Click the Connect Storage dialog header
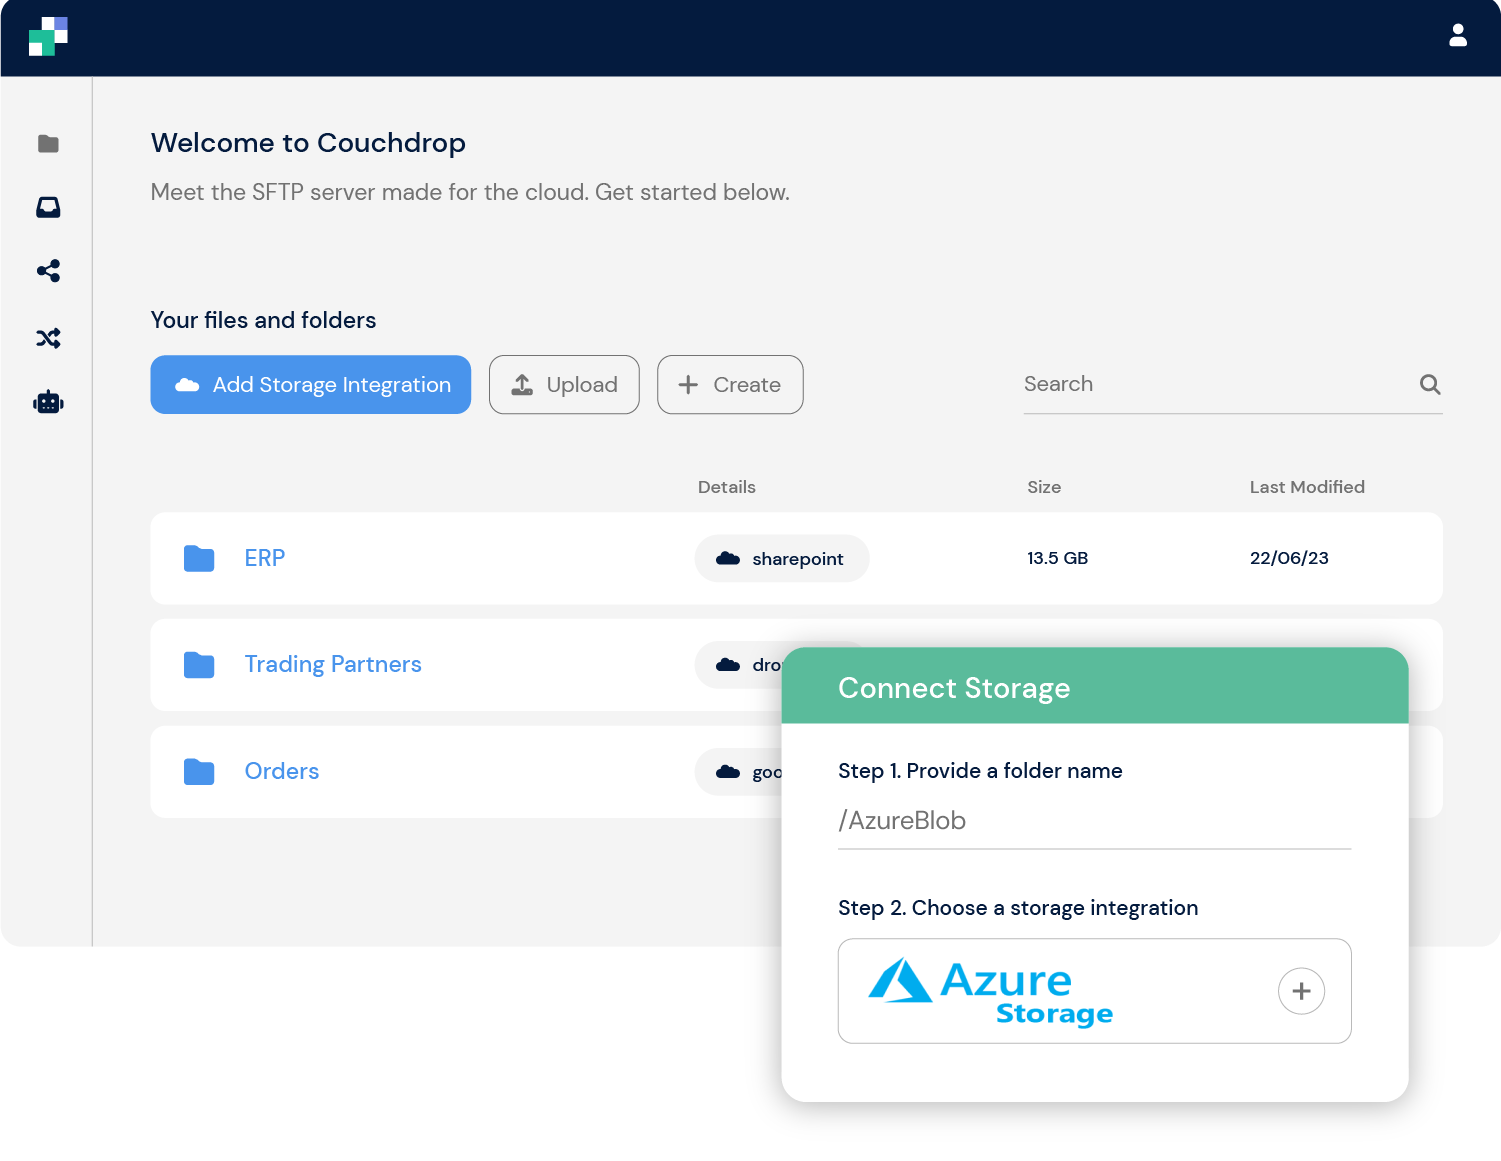 click(x=1095, y=686)
